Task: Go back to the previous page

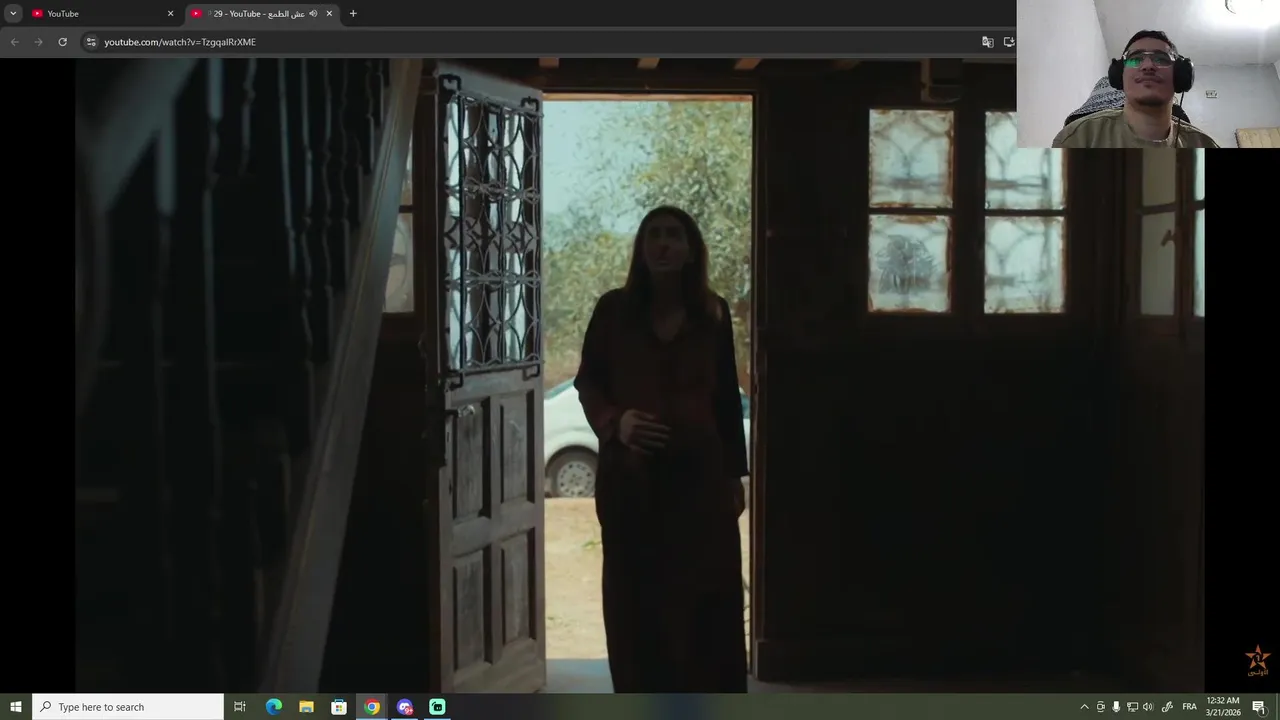Action: coord(14,42)
